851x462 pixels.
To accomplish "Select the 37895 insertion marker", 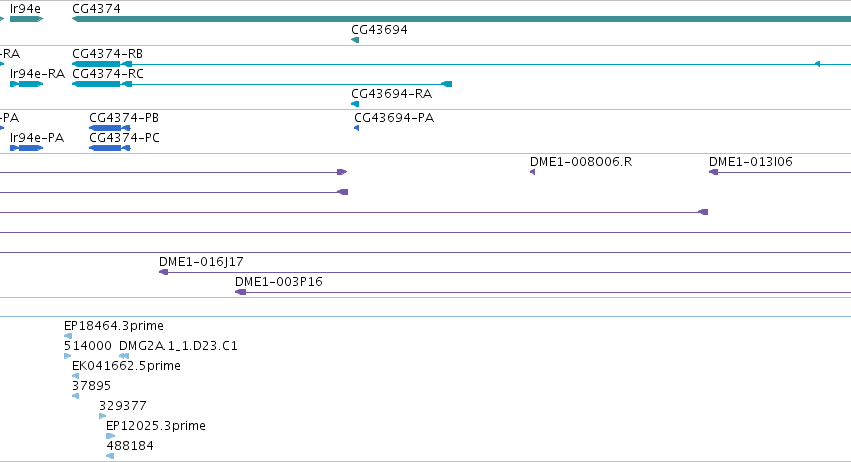I will (x=75, y=396).
